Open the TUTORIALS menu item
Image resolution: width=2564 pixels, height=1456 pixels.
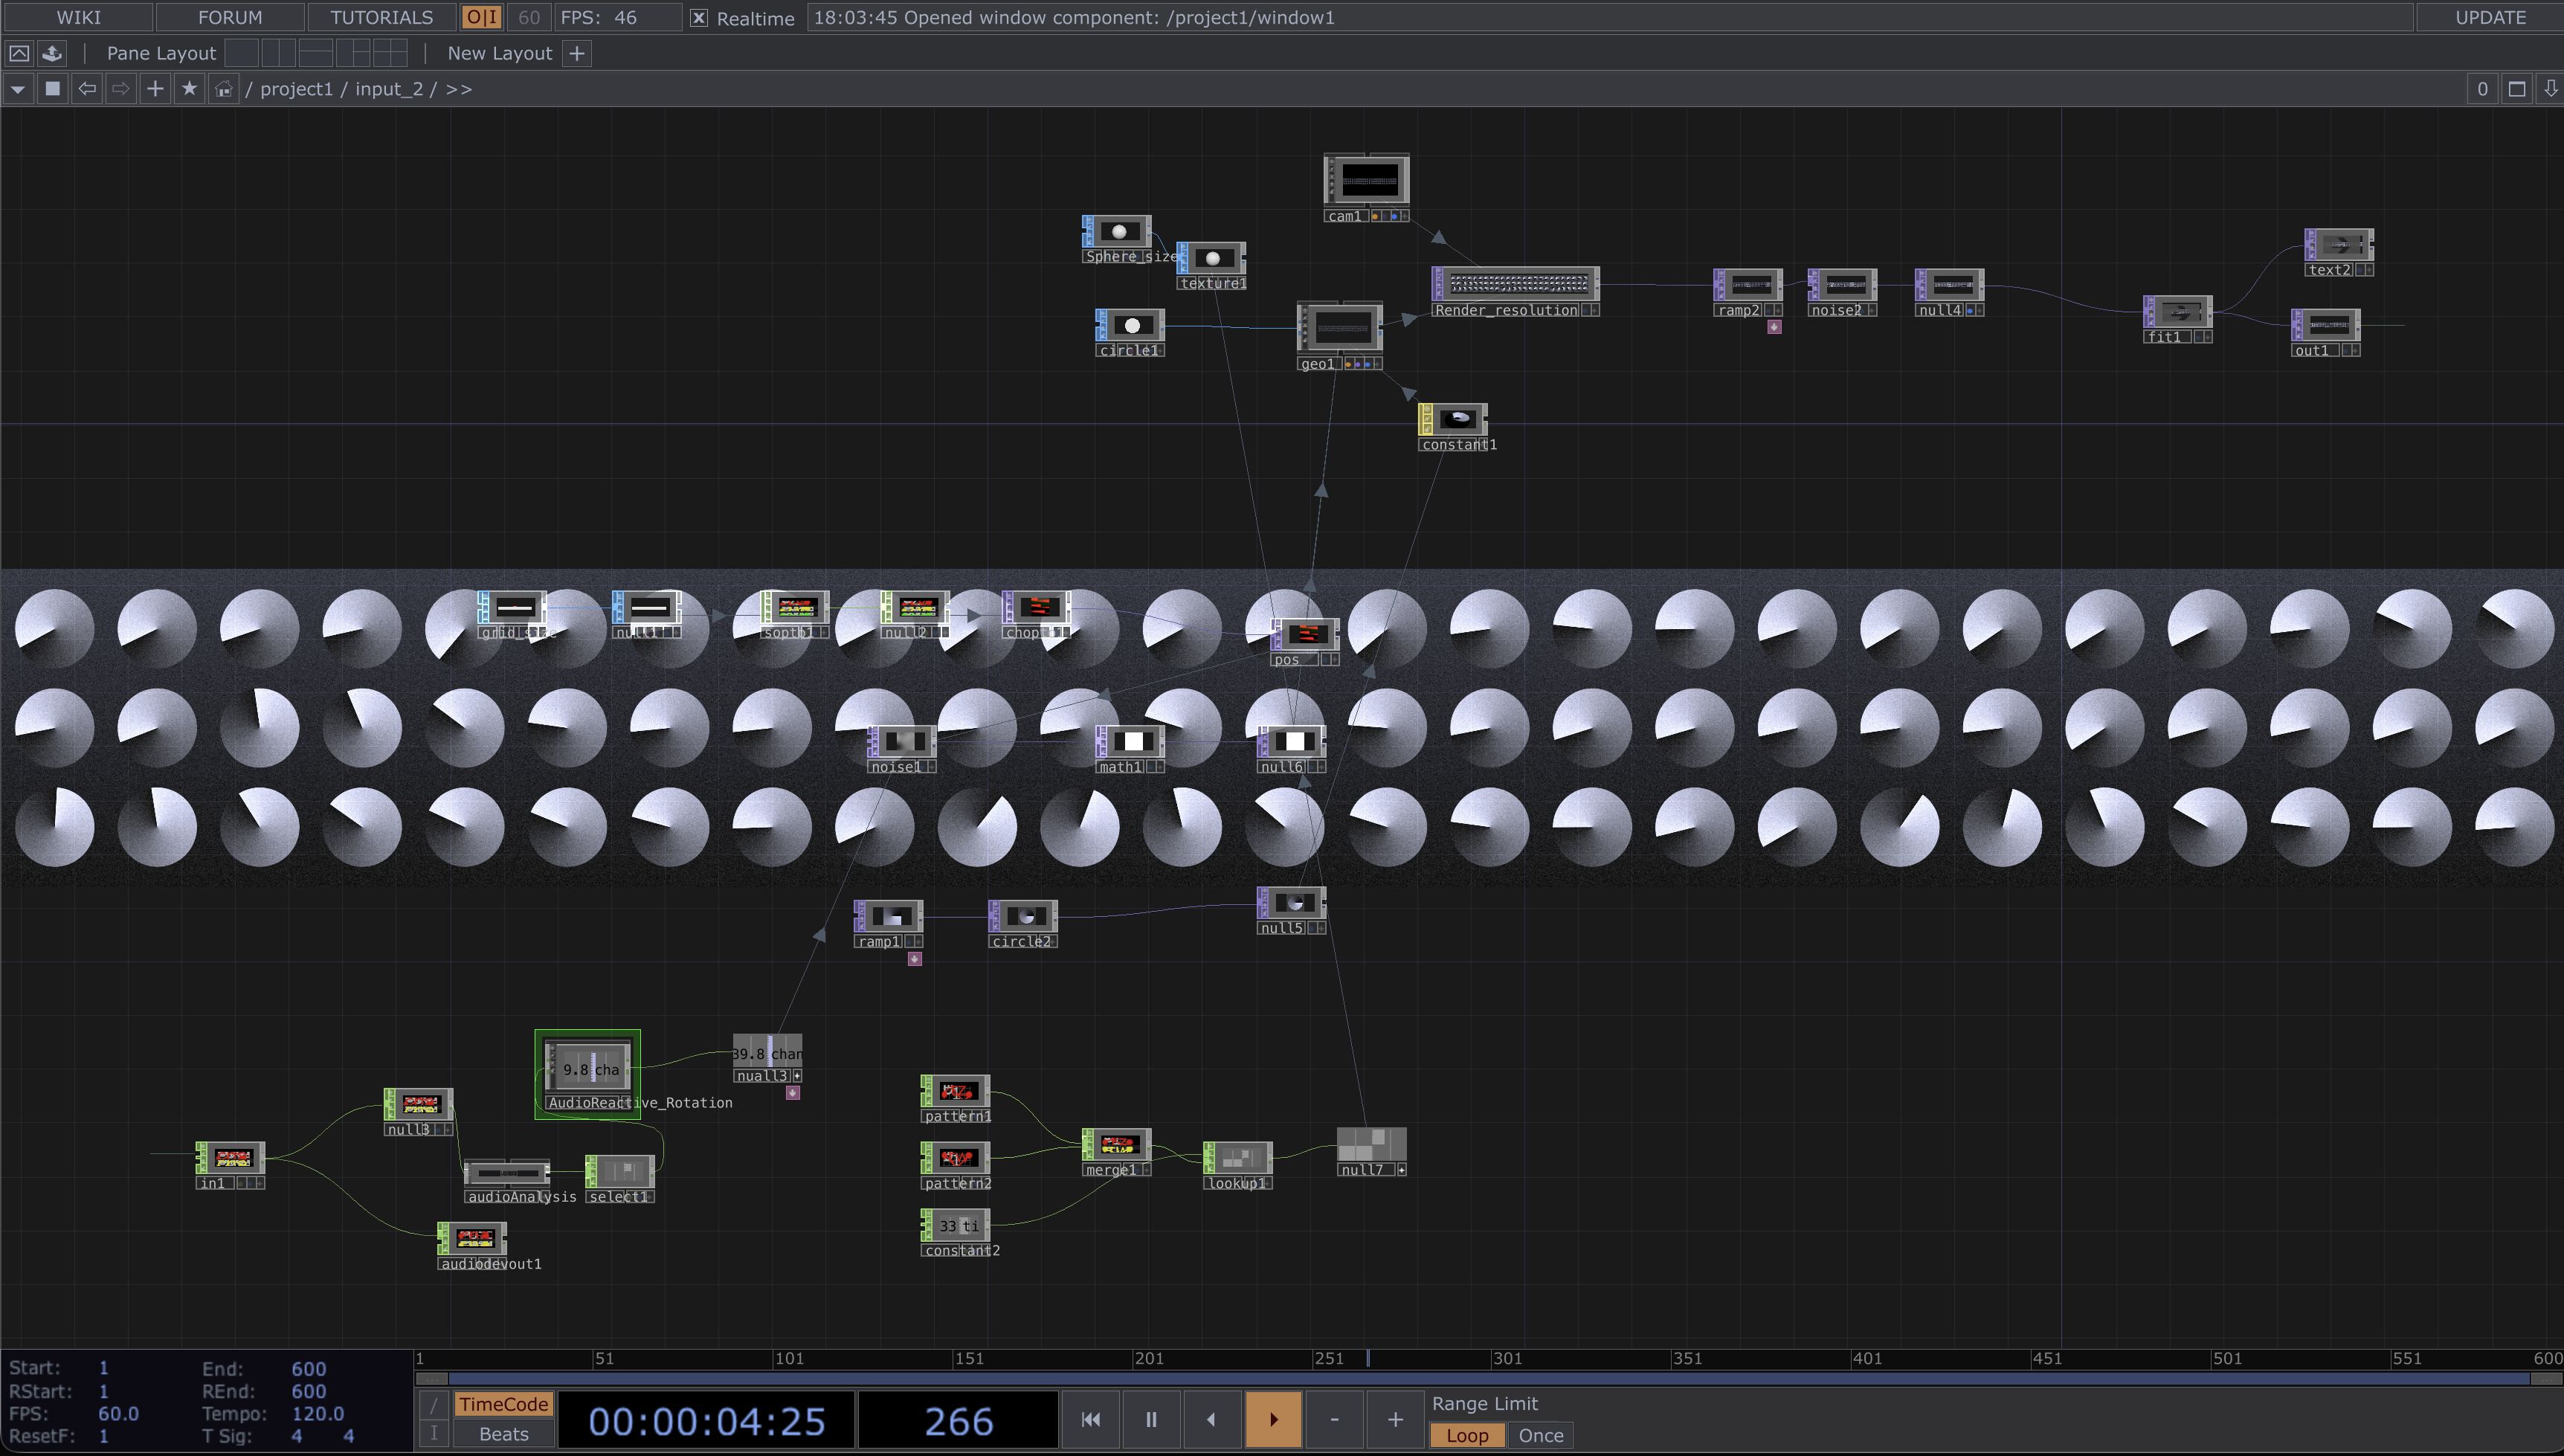(x=381, y=17)
